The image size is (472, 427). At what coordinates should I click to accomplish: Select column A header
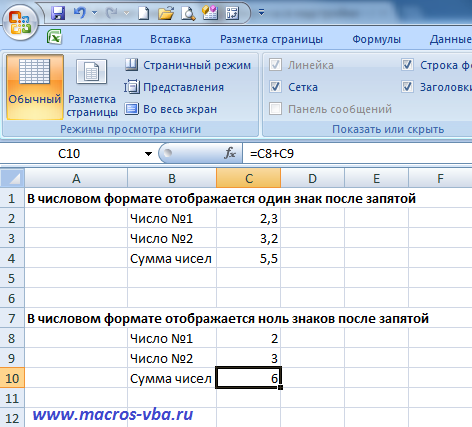[x=76, y=179]
